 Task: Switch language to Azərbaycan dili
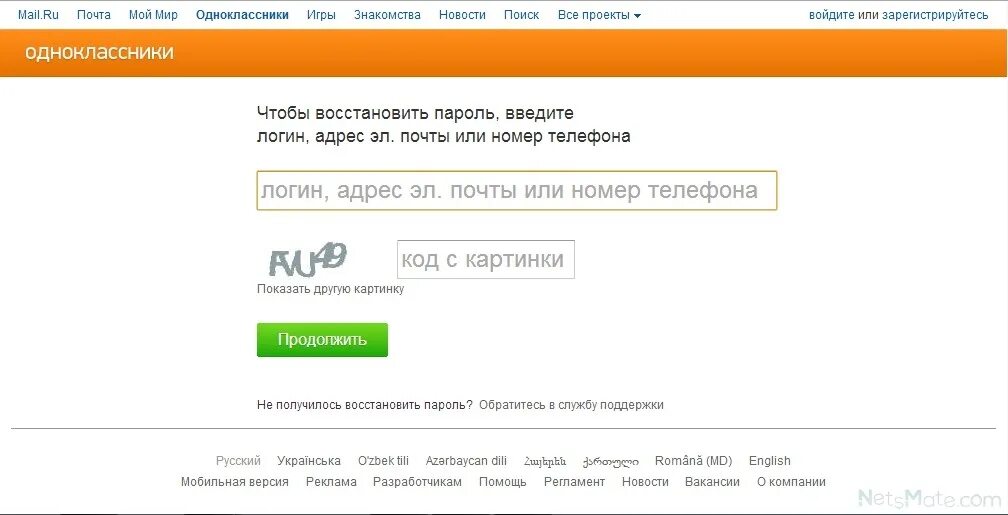point(466,461)
